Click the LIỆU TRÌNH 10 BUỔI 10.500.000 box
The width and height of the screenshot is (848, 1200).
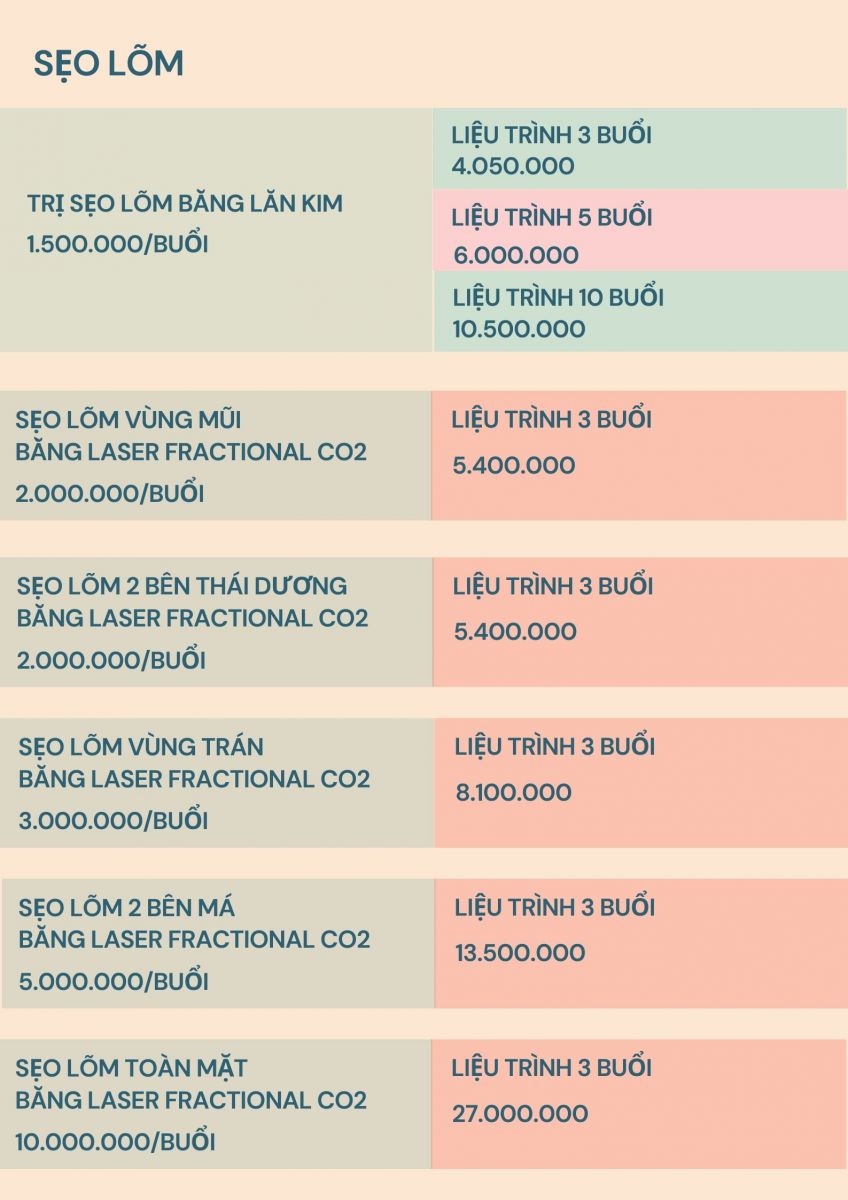click(x=640, y=311)
